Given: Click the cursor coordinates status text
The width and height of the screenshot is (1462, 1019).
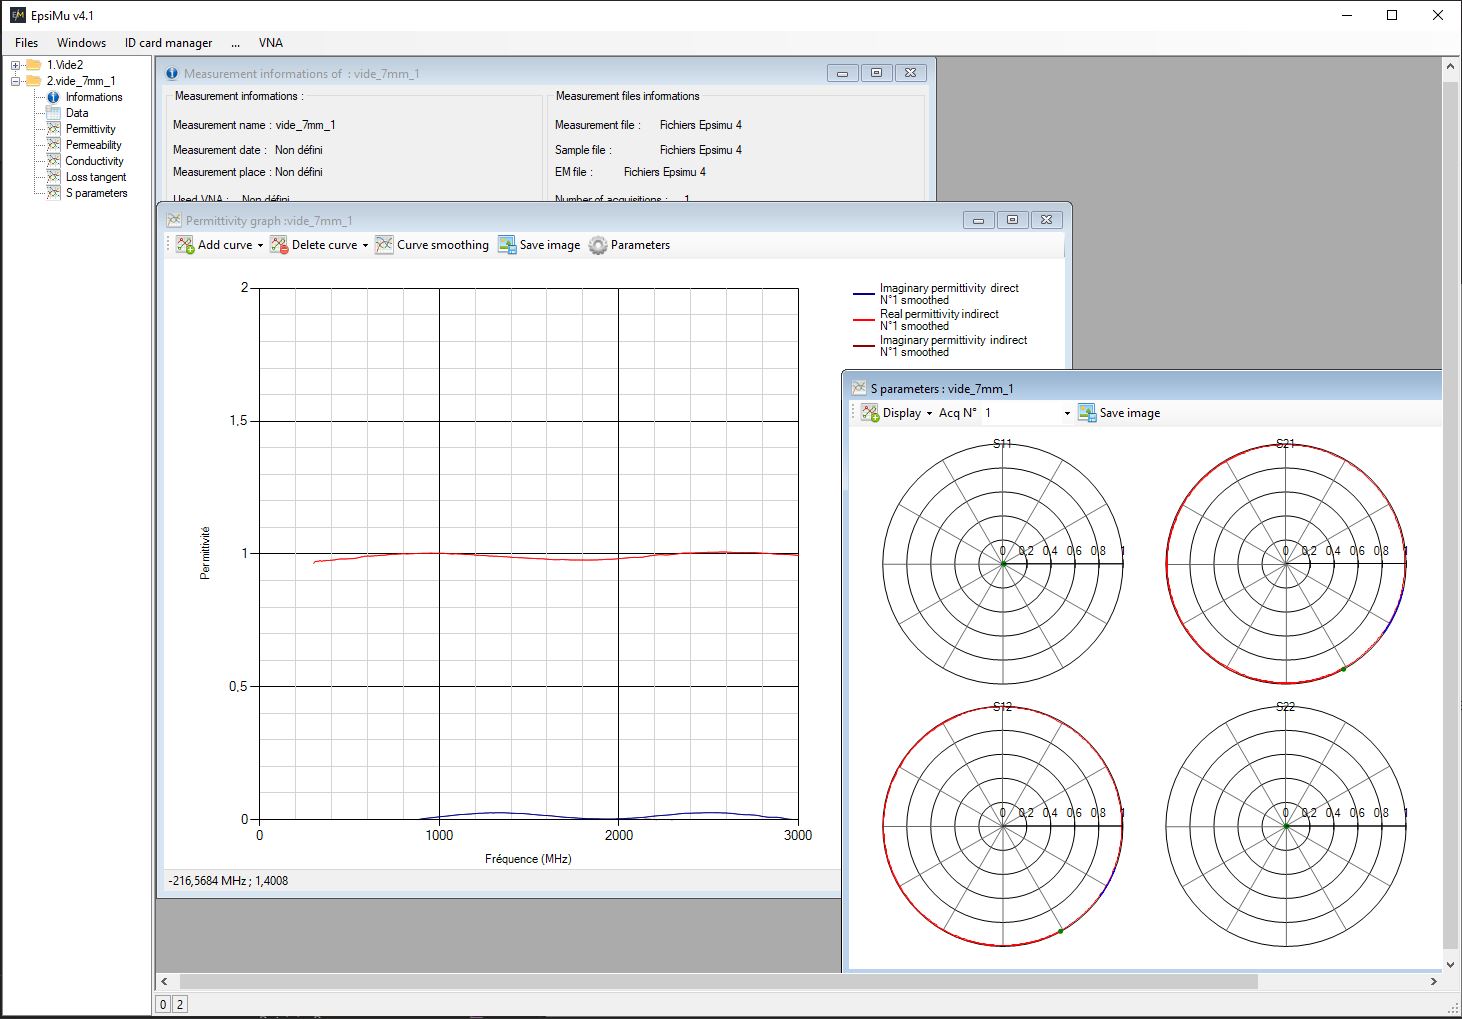Looking at the screenshot, I should click(228, 881).
